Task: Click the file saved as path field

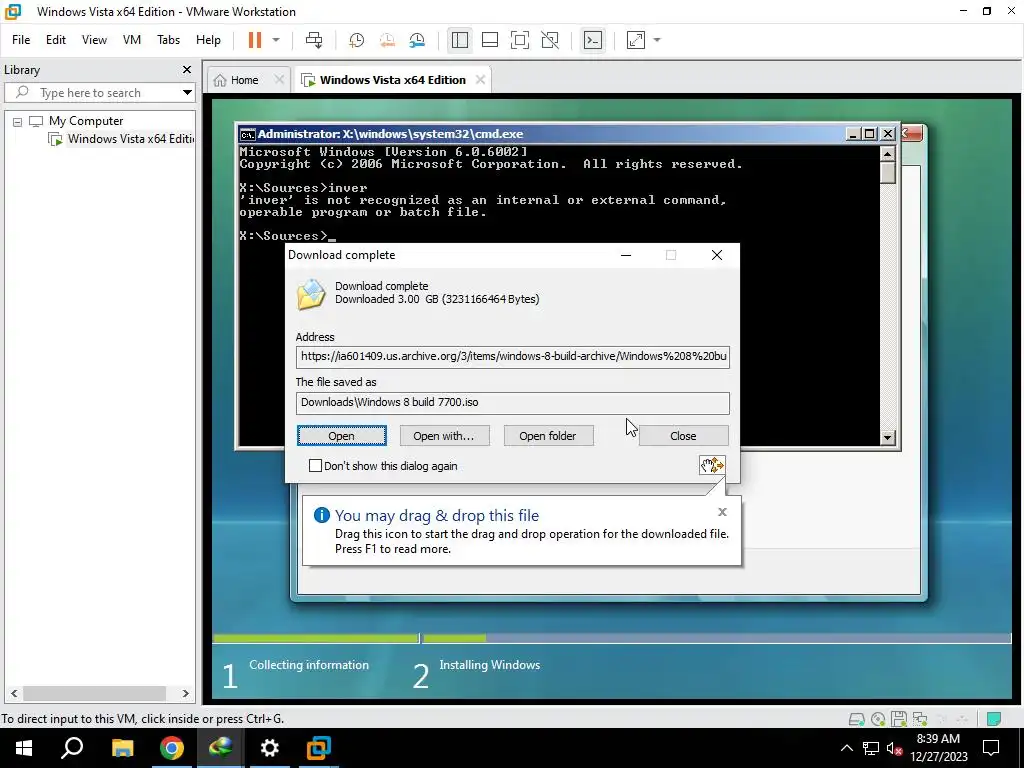Action: [513, 403]
